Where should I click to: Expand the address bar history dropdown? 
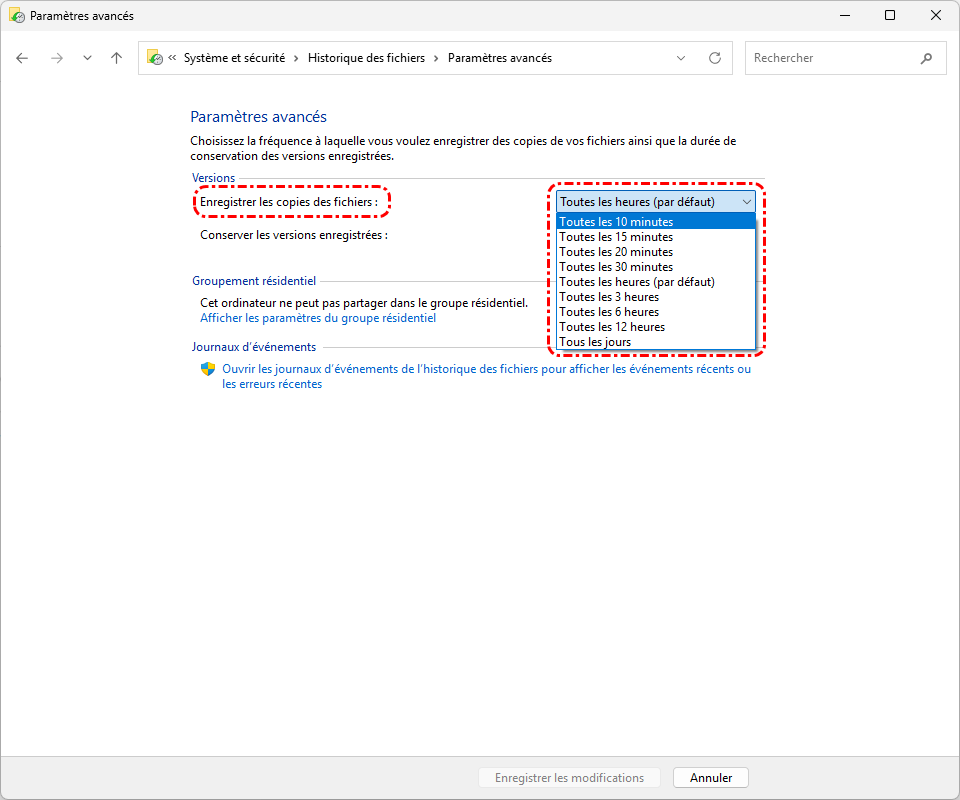point(681,58)
